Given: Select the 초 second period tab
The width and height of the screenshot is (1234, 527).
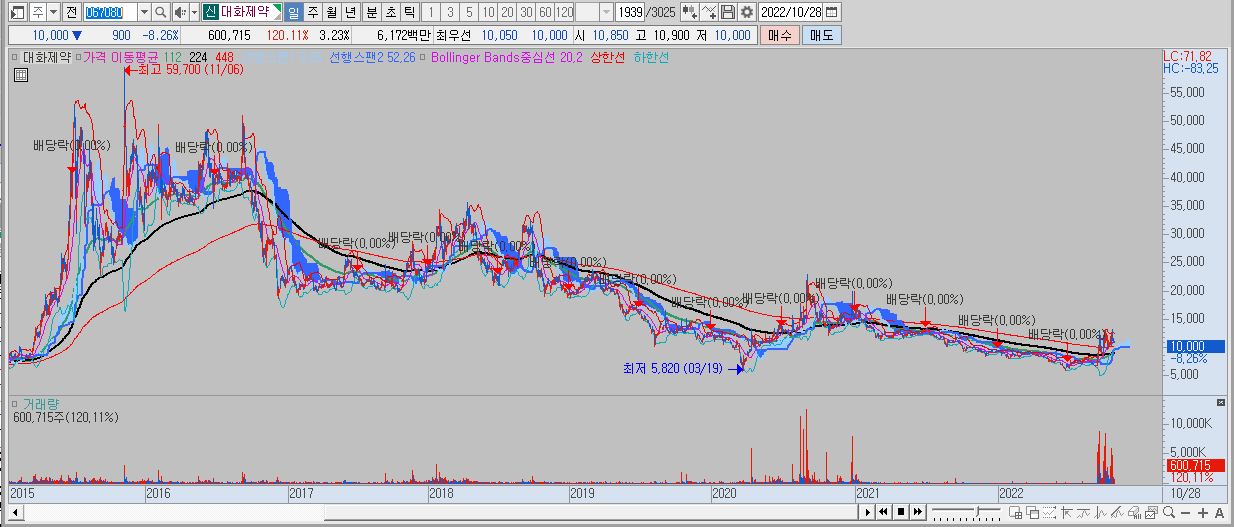Looking at the screenshot, I should pos(390,12).
